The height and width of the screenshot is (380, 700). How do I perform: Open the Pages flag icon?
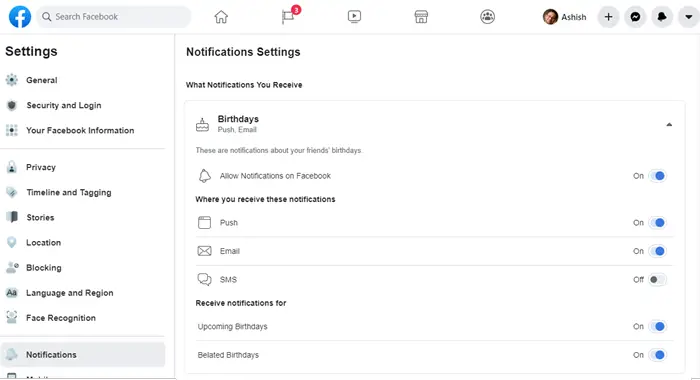point(288,17)
